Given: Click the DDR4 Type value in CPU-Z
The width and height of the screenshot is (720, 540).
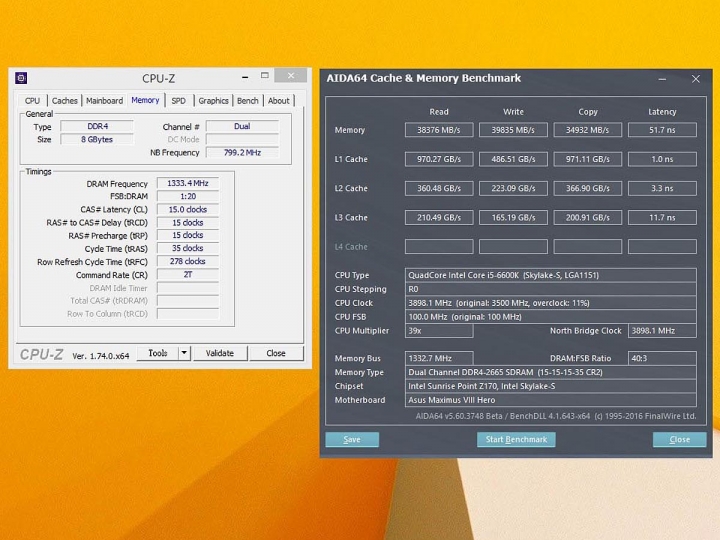Looking at the screenshot, I should tap(97, 126).
